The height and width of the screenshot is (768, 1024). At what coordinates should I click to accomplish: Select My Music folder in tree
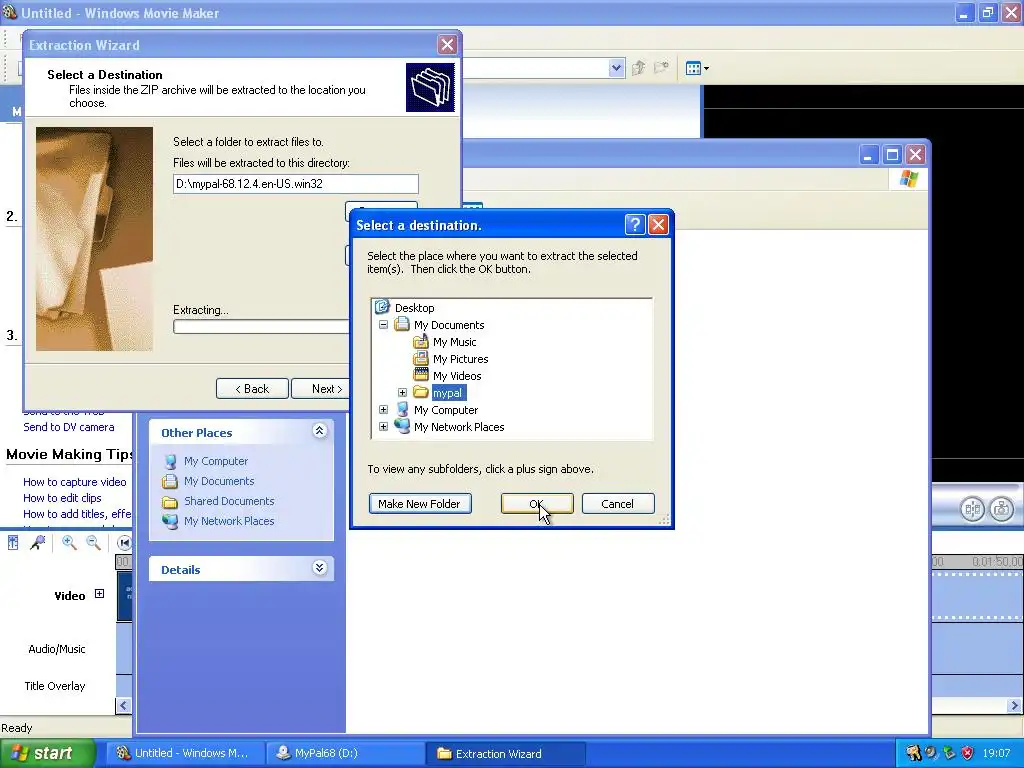455,342
